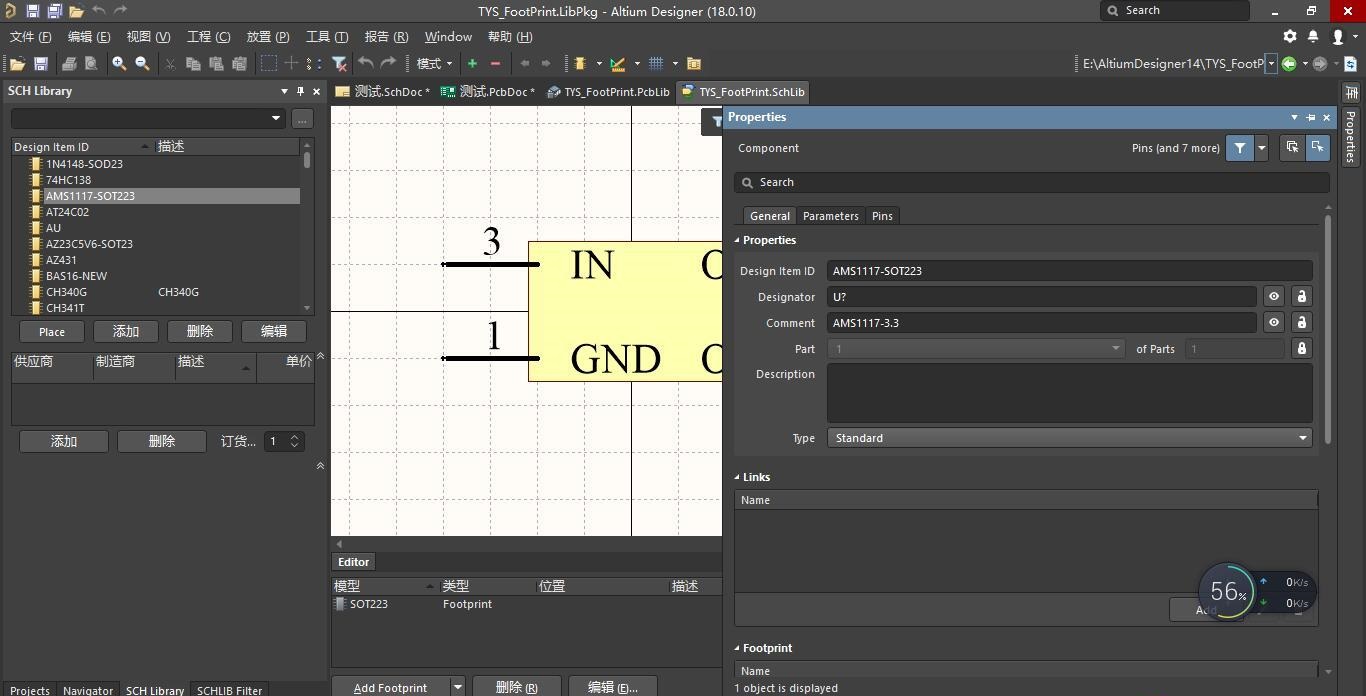Toggle the Designator lock icon
Viewport: 1366px width, 696px height.
pyautogui.click(x=1301, y=297)
